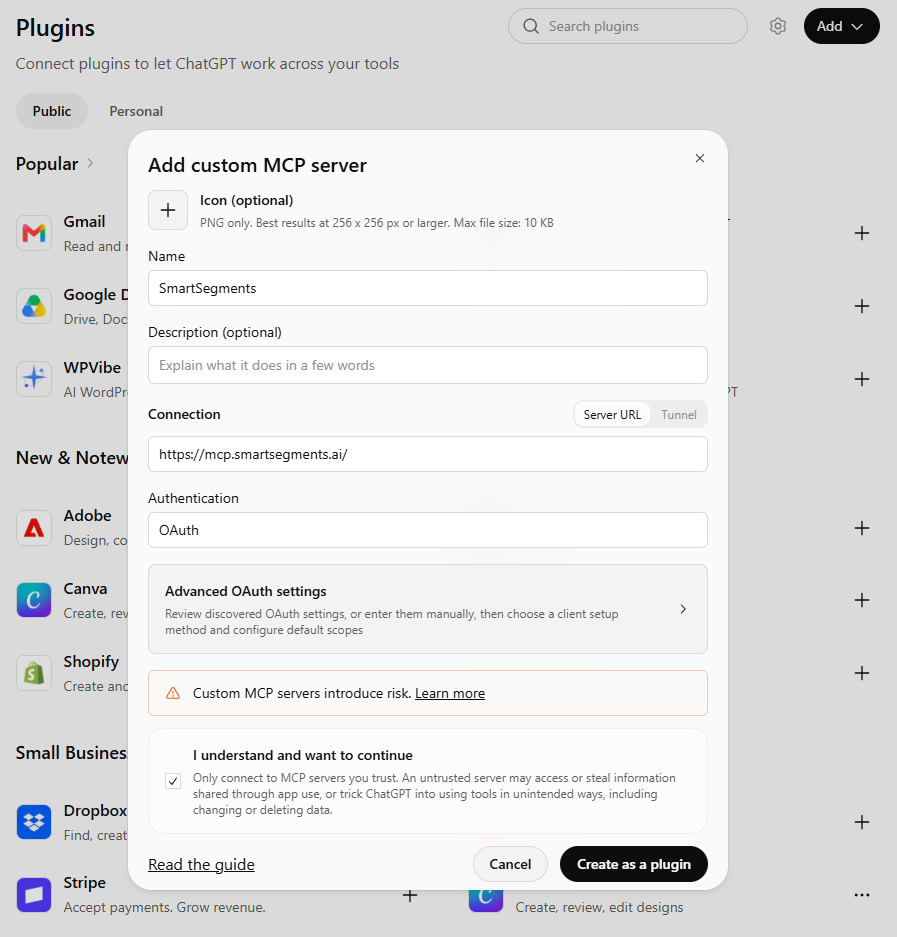Close the Add custom MCP server dialog
Screen dimensions: 897x937
pyautogui.click(x=700, y=158)
